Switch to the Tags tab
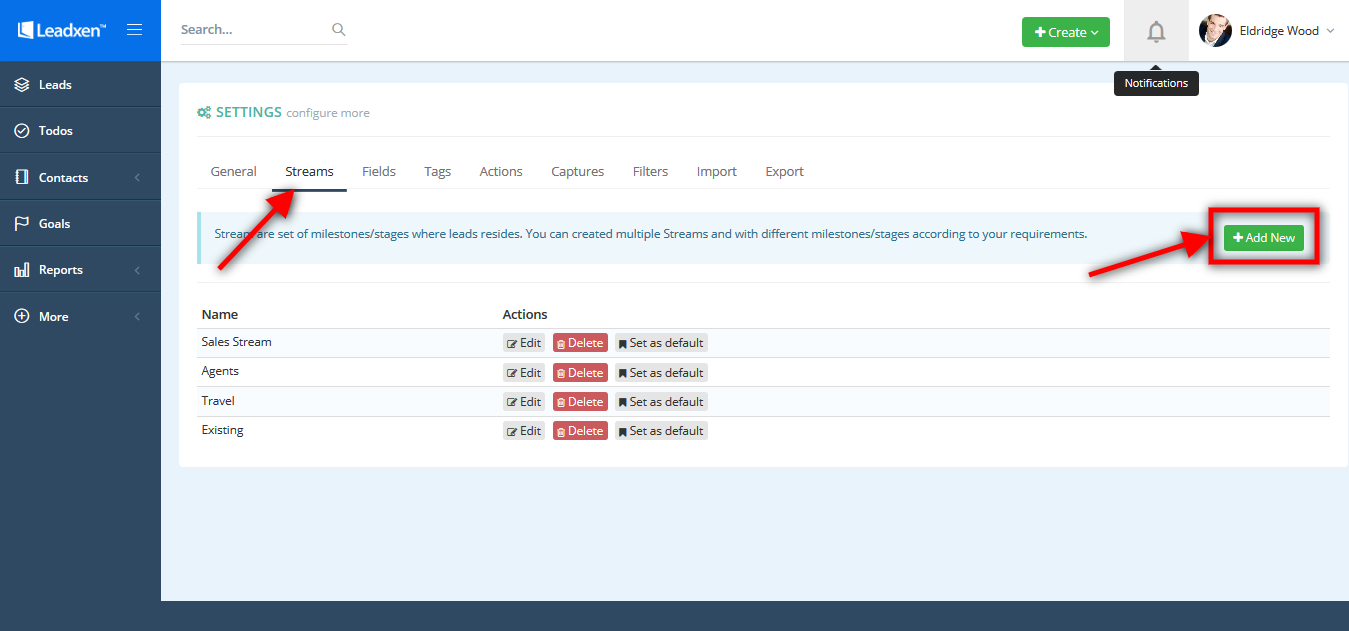Image resolution: width=1349 pixels, height=631 pixels. point(437,171)
